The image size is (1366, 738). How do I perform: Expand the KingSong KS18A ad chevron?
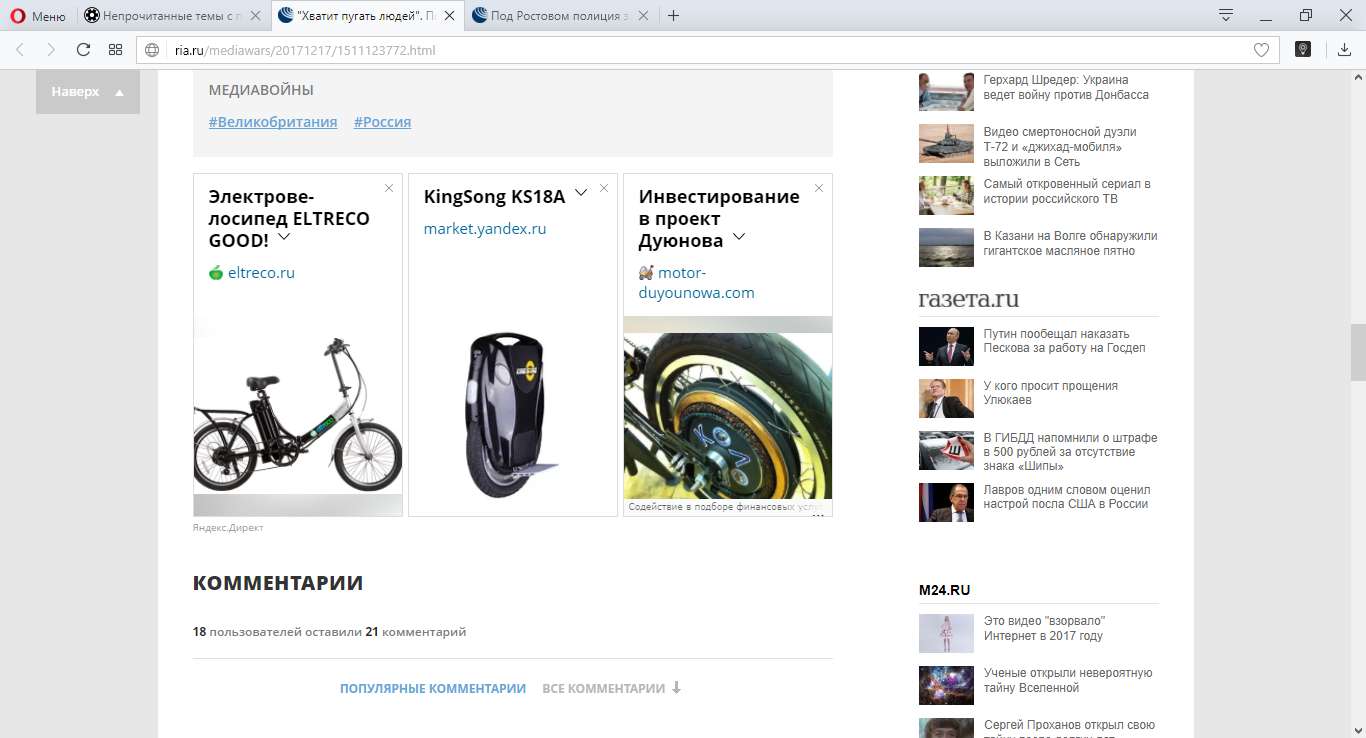pyautogui.click(x=580, y=191)
